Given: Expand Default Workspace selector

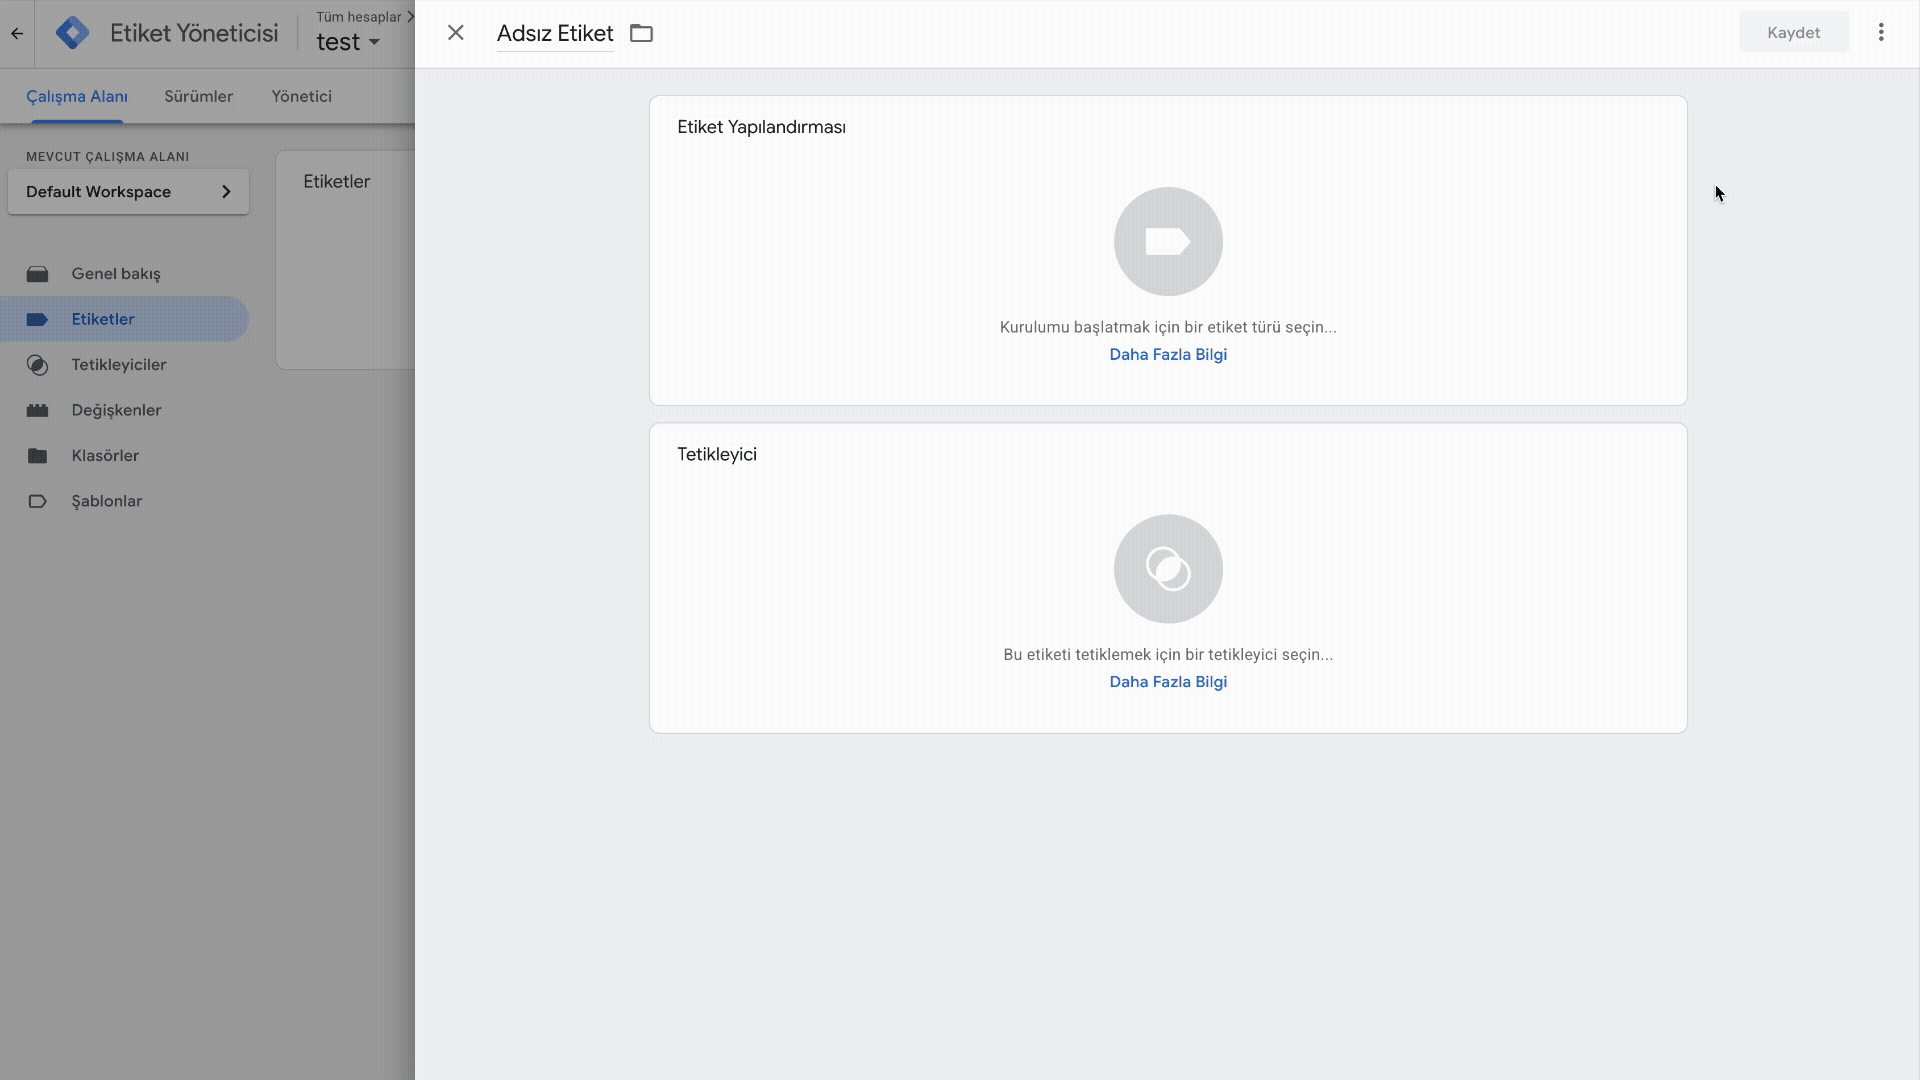Looking at the screenshot, I should 128,192.
